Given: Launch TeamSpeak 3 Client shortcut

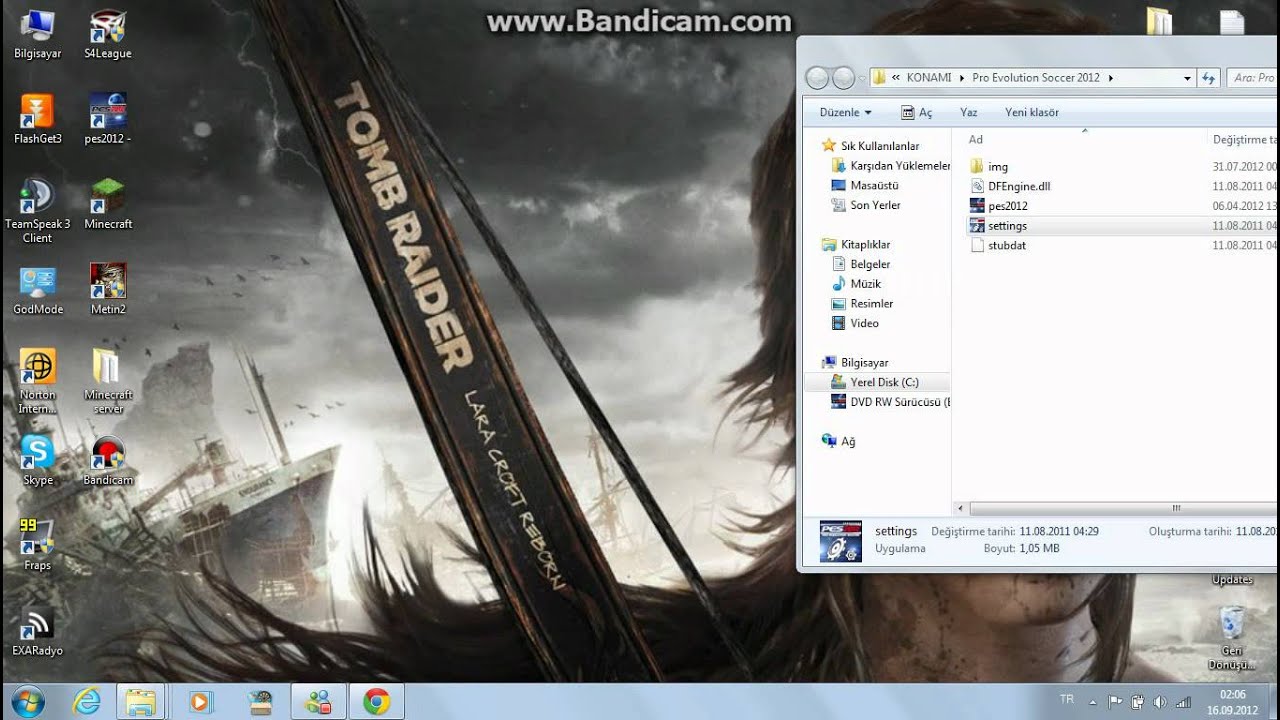Looking at the screenshot, I should tap(38, 211).
